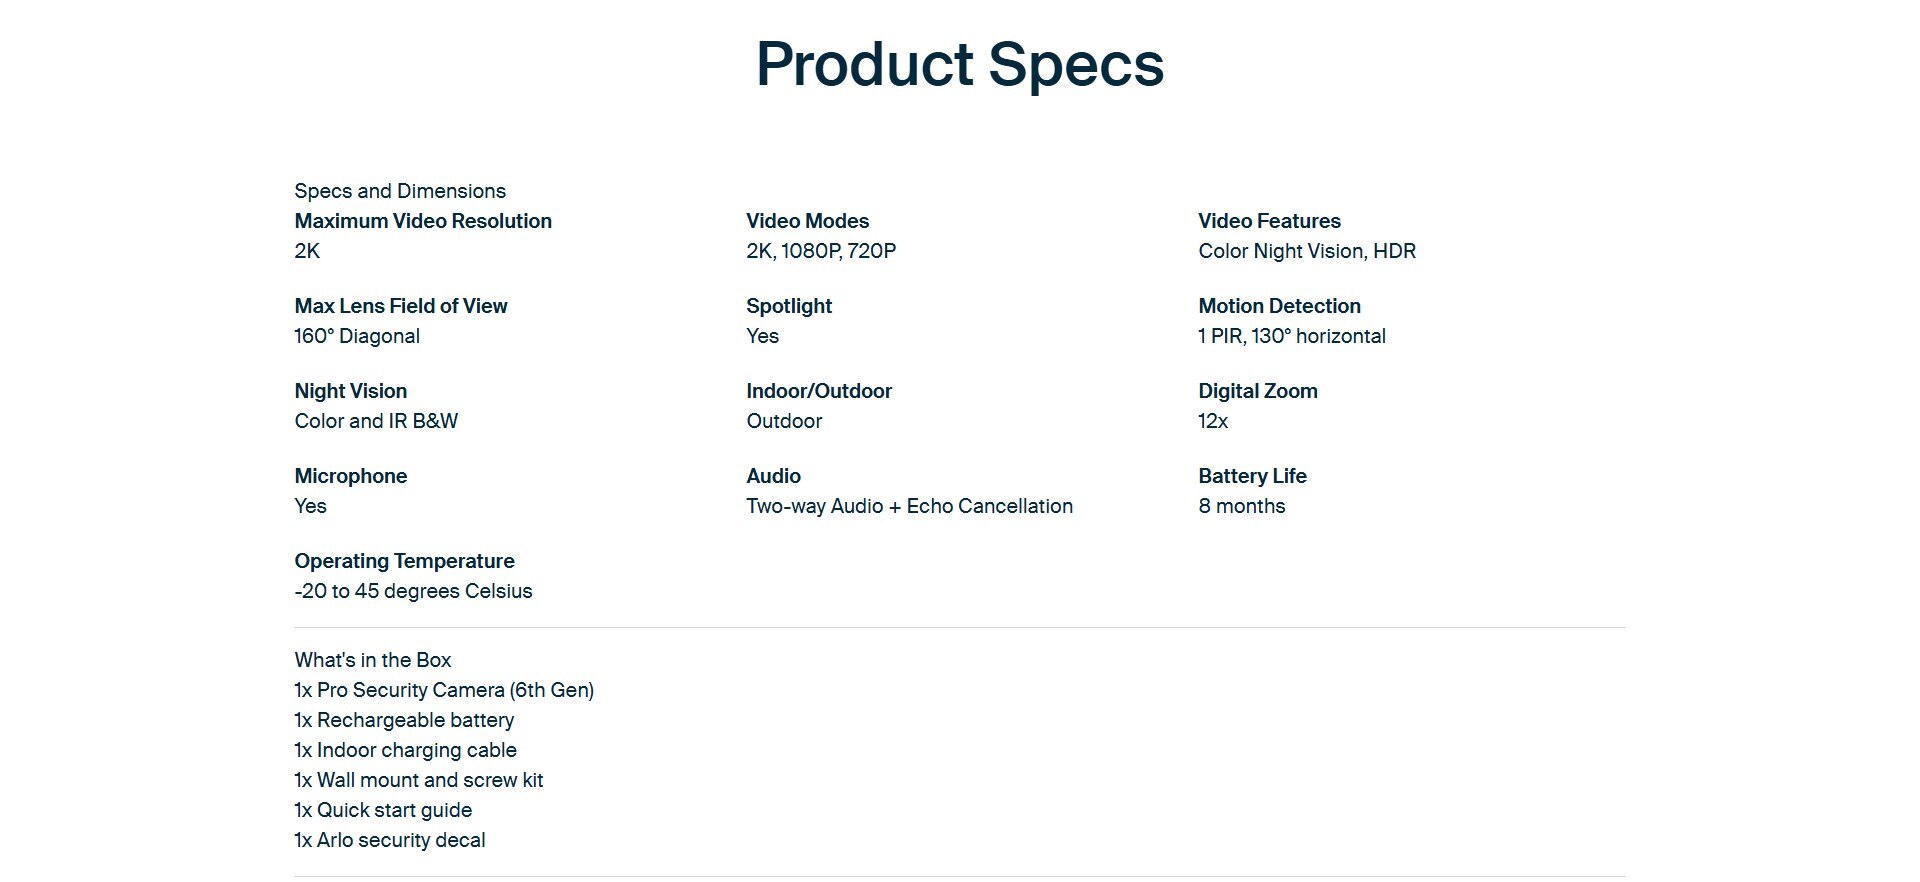Image resolution: width=1920 pixels, height=882 pixels.
Task: Click the Video Features label
Action: coord(1269,221)
